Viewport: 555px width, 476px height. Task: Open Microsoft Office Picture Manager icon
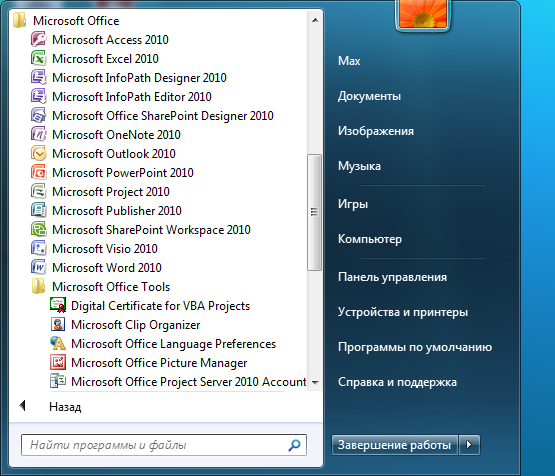57,362
